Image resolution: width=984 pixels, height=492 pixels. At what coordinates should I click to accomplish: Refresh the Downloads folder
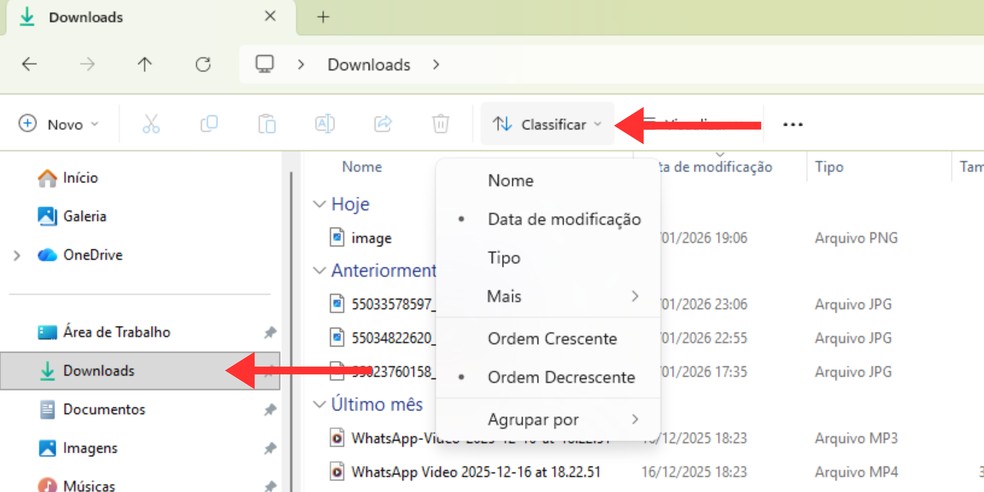(203, 65)
